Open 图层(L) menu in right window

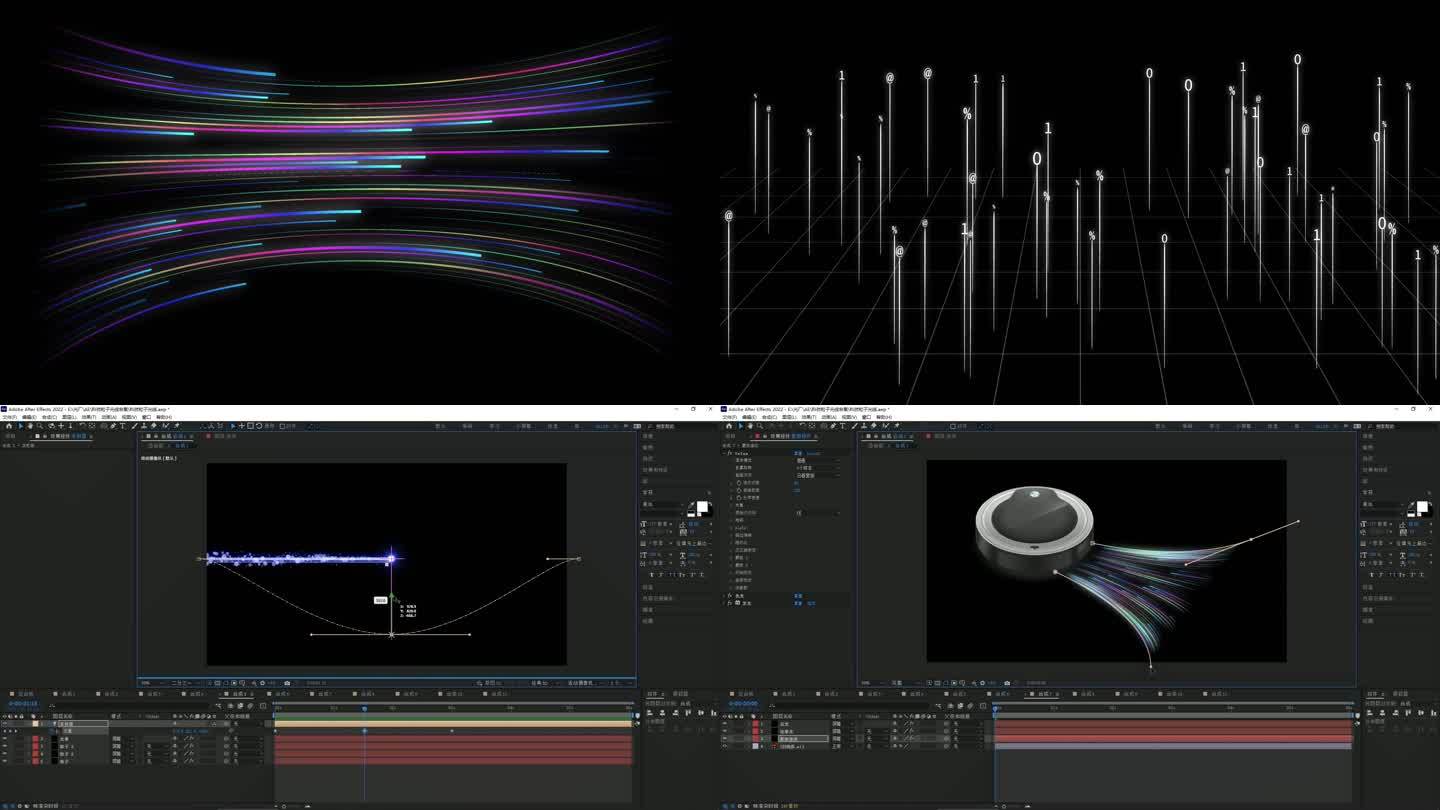(x=789, y=417)
